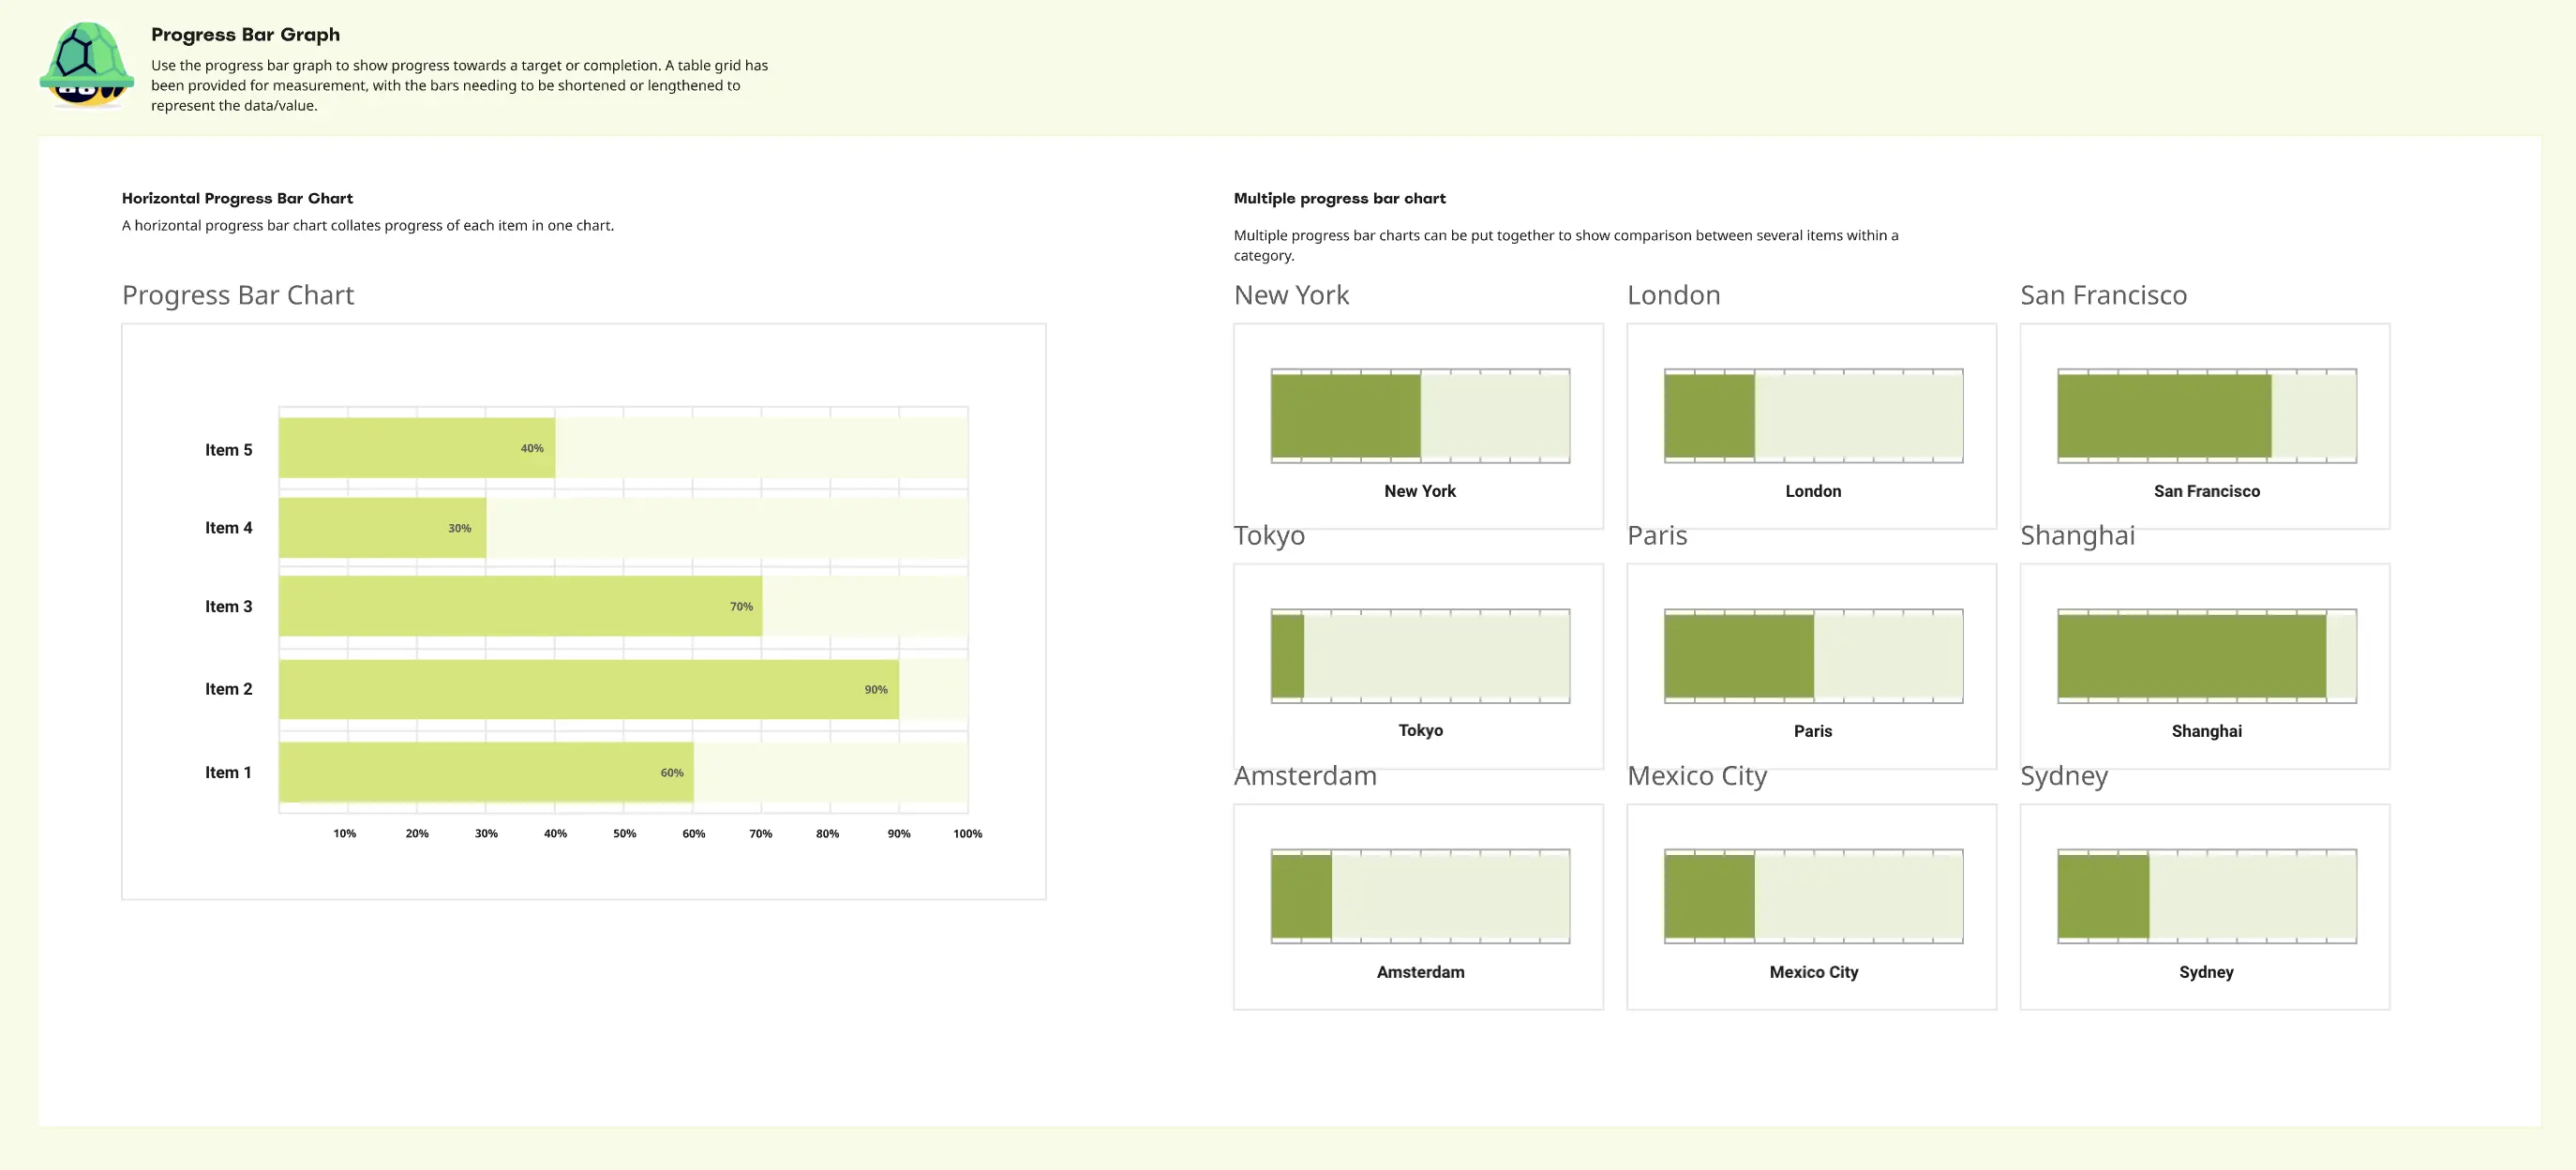This screenshot has width=2576, height=1170.
Task: Click the '100%' axis label
Action: (x=967, y=833)
